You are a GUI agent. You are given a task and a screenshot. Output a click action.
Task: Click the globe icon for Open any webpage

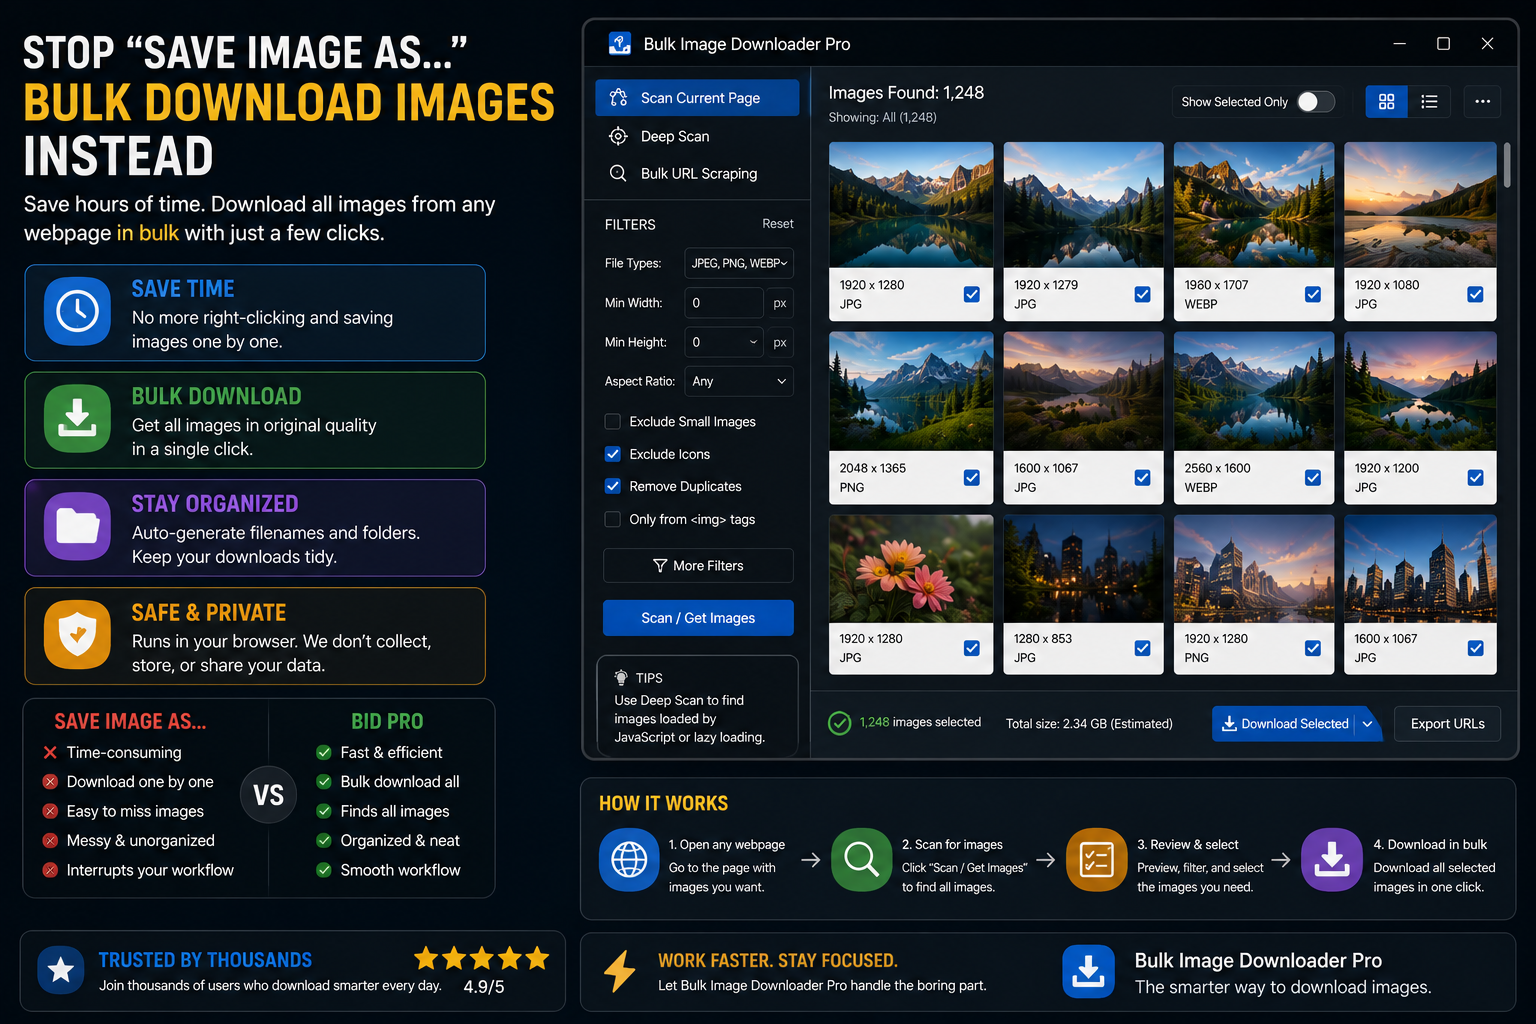[x=629, y=859]
